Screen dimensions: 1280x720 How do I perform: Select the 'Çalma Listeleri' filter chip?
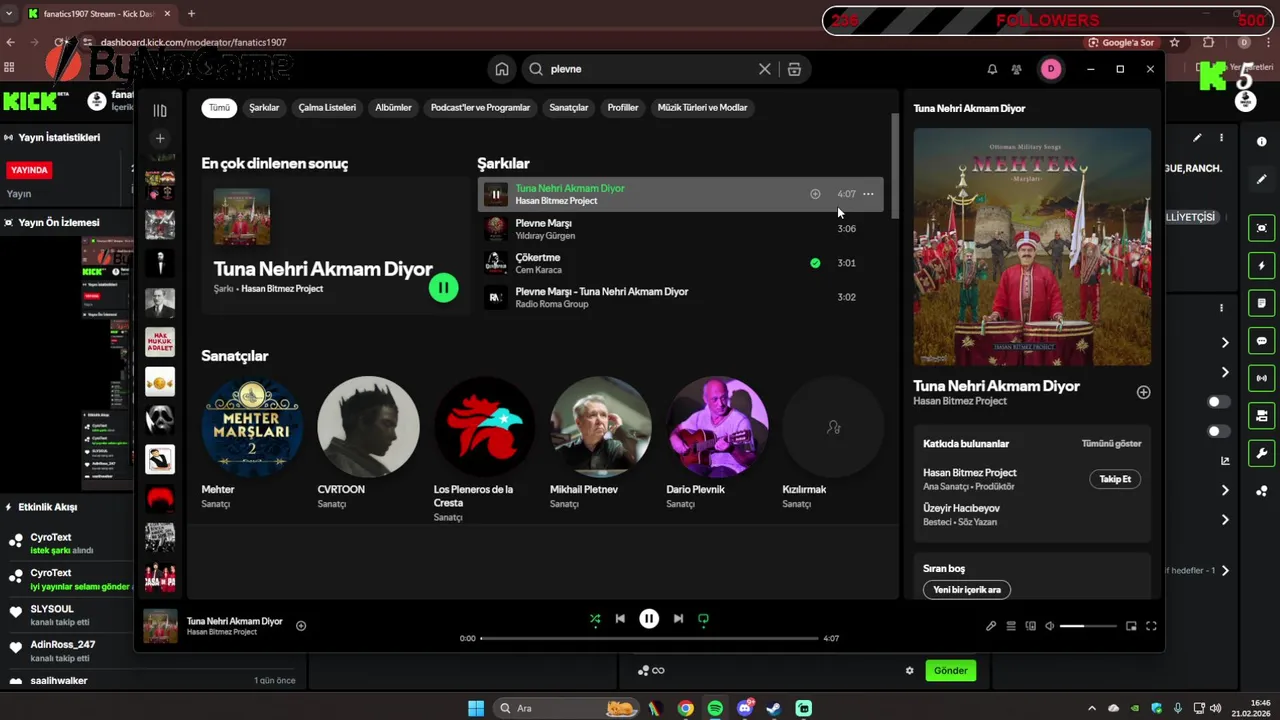tap(327, 107)
